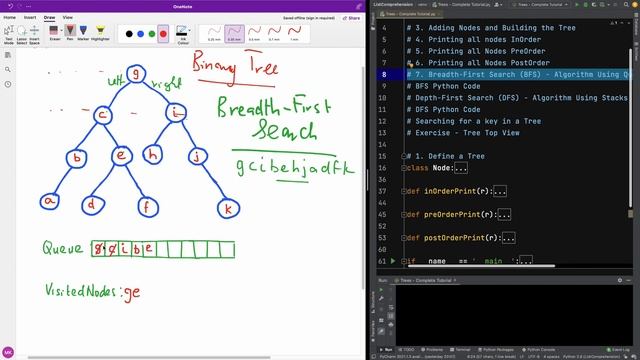The height and width of the screenshot is (360, 640).
Task: Open the Run tool window button
Action: [386, 350]
